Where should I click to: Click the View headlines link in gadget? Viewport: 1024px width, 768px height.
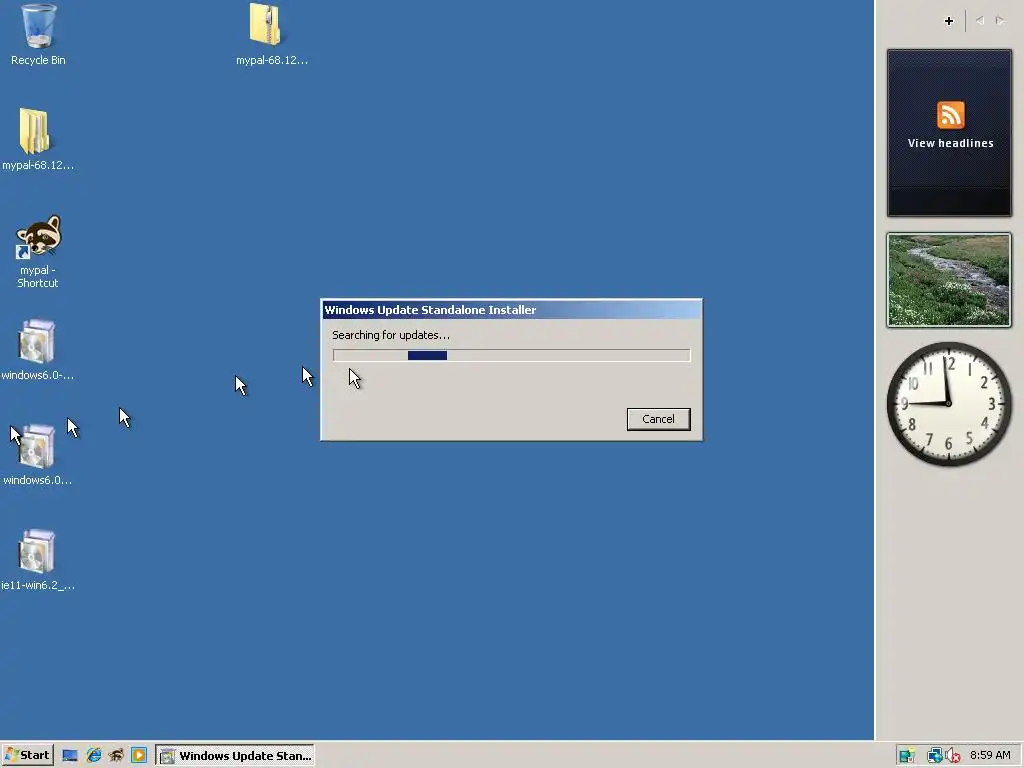950,143
